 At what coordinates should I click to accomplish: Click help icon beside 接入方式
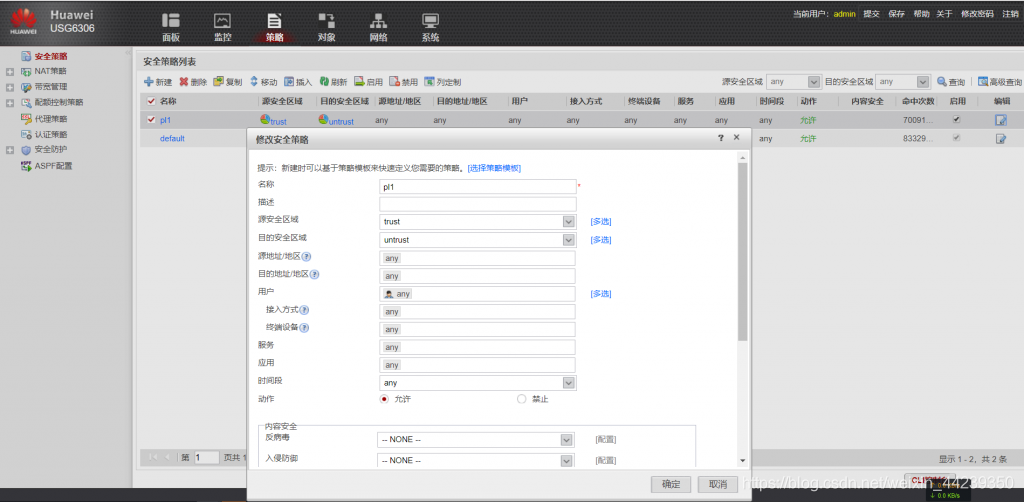[304, 311]
